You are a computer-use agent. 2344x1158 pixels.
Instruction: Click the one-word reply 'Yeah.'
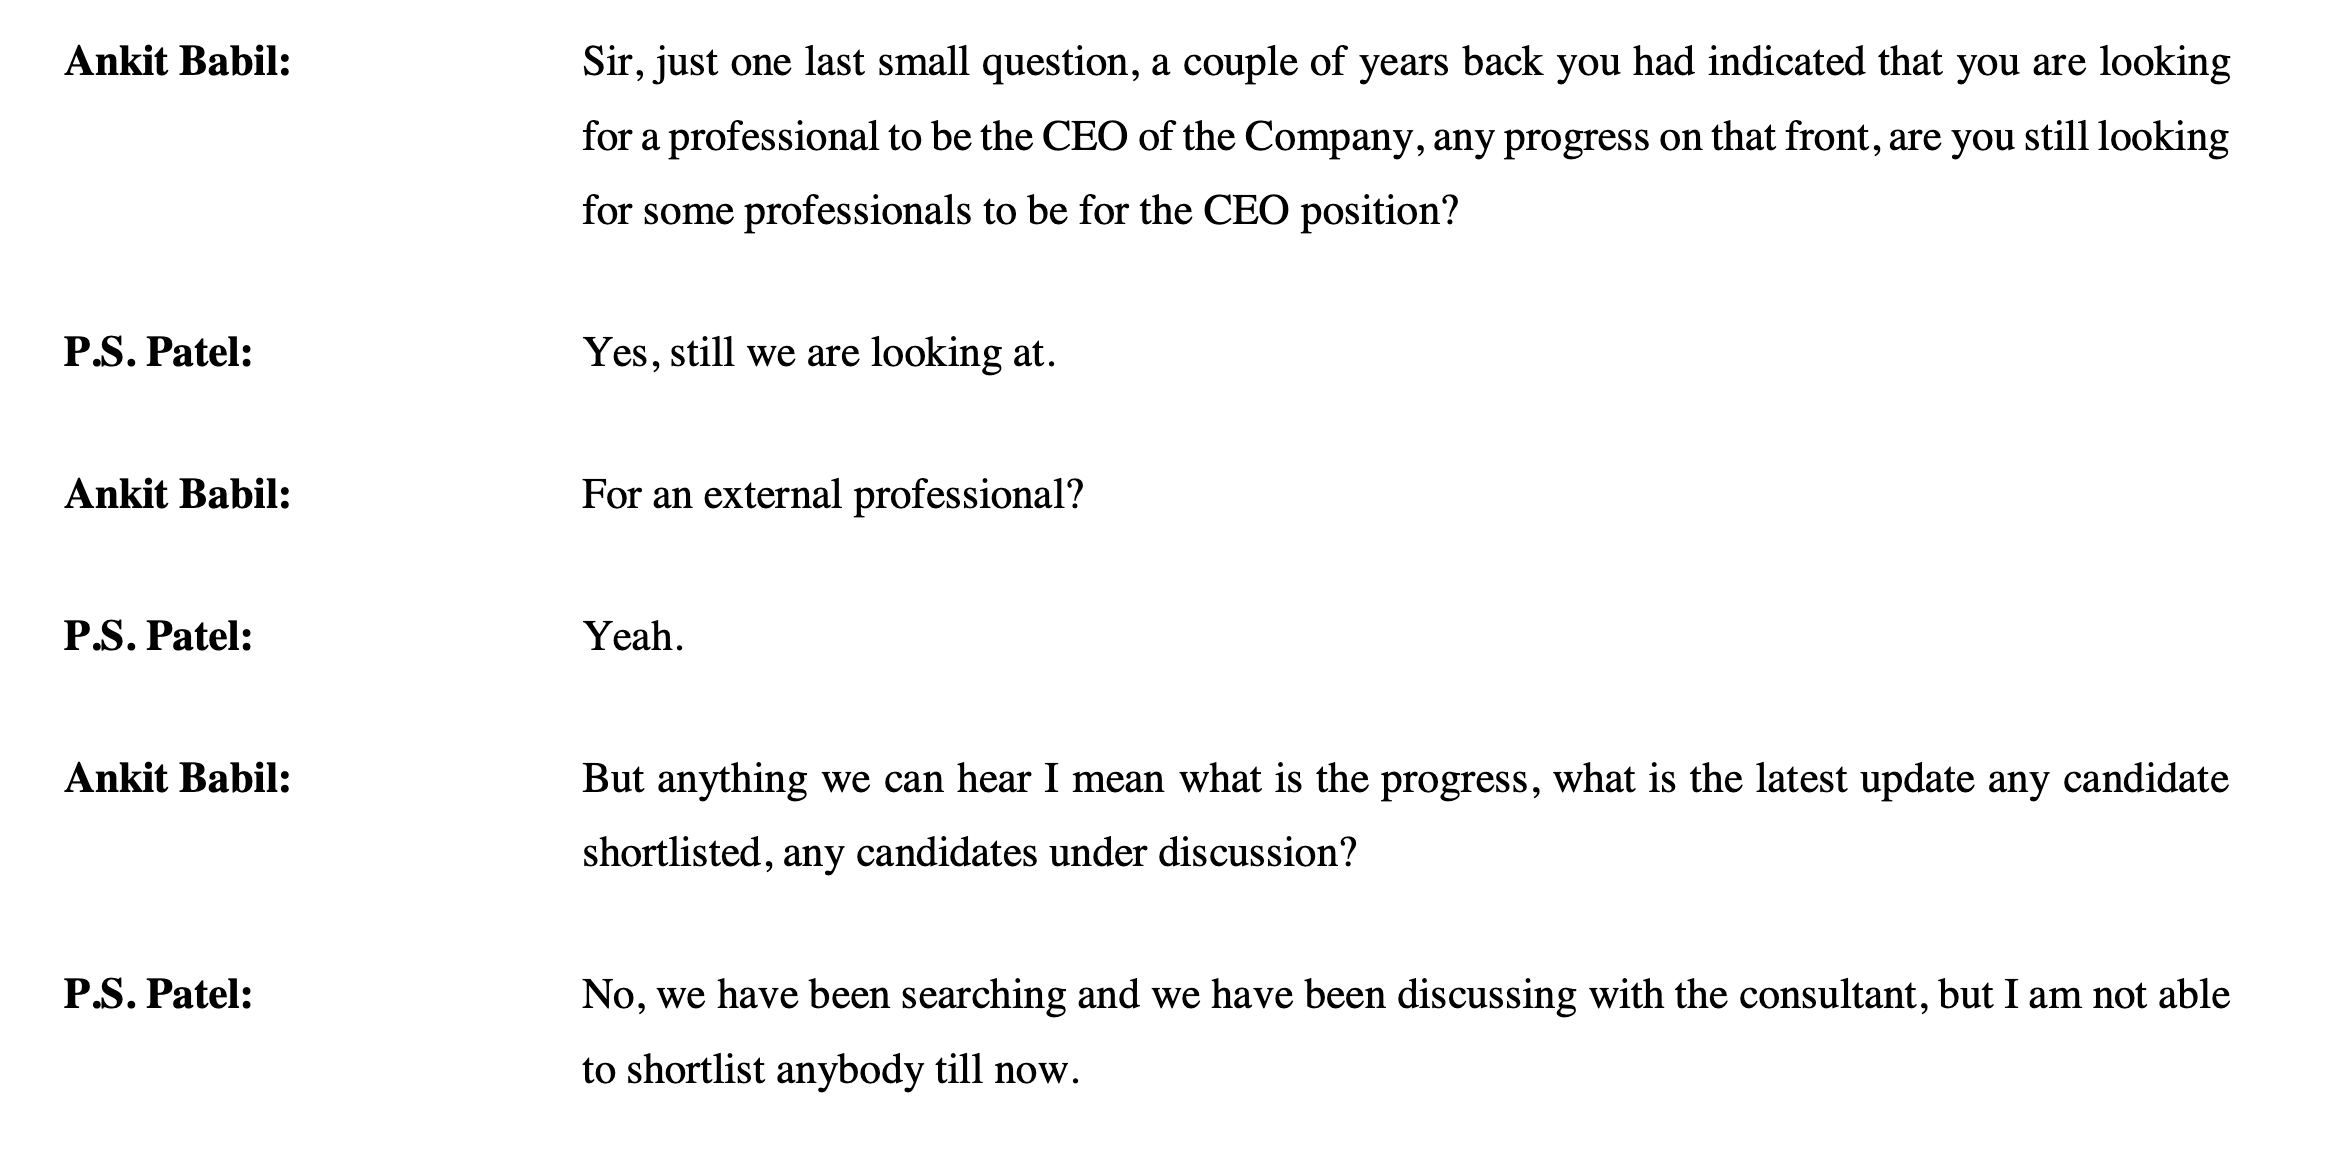click(x=633, y=637)
